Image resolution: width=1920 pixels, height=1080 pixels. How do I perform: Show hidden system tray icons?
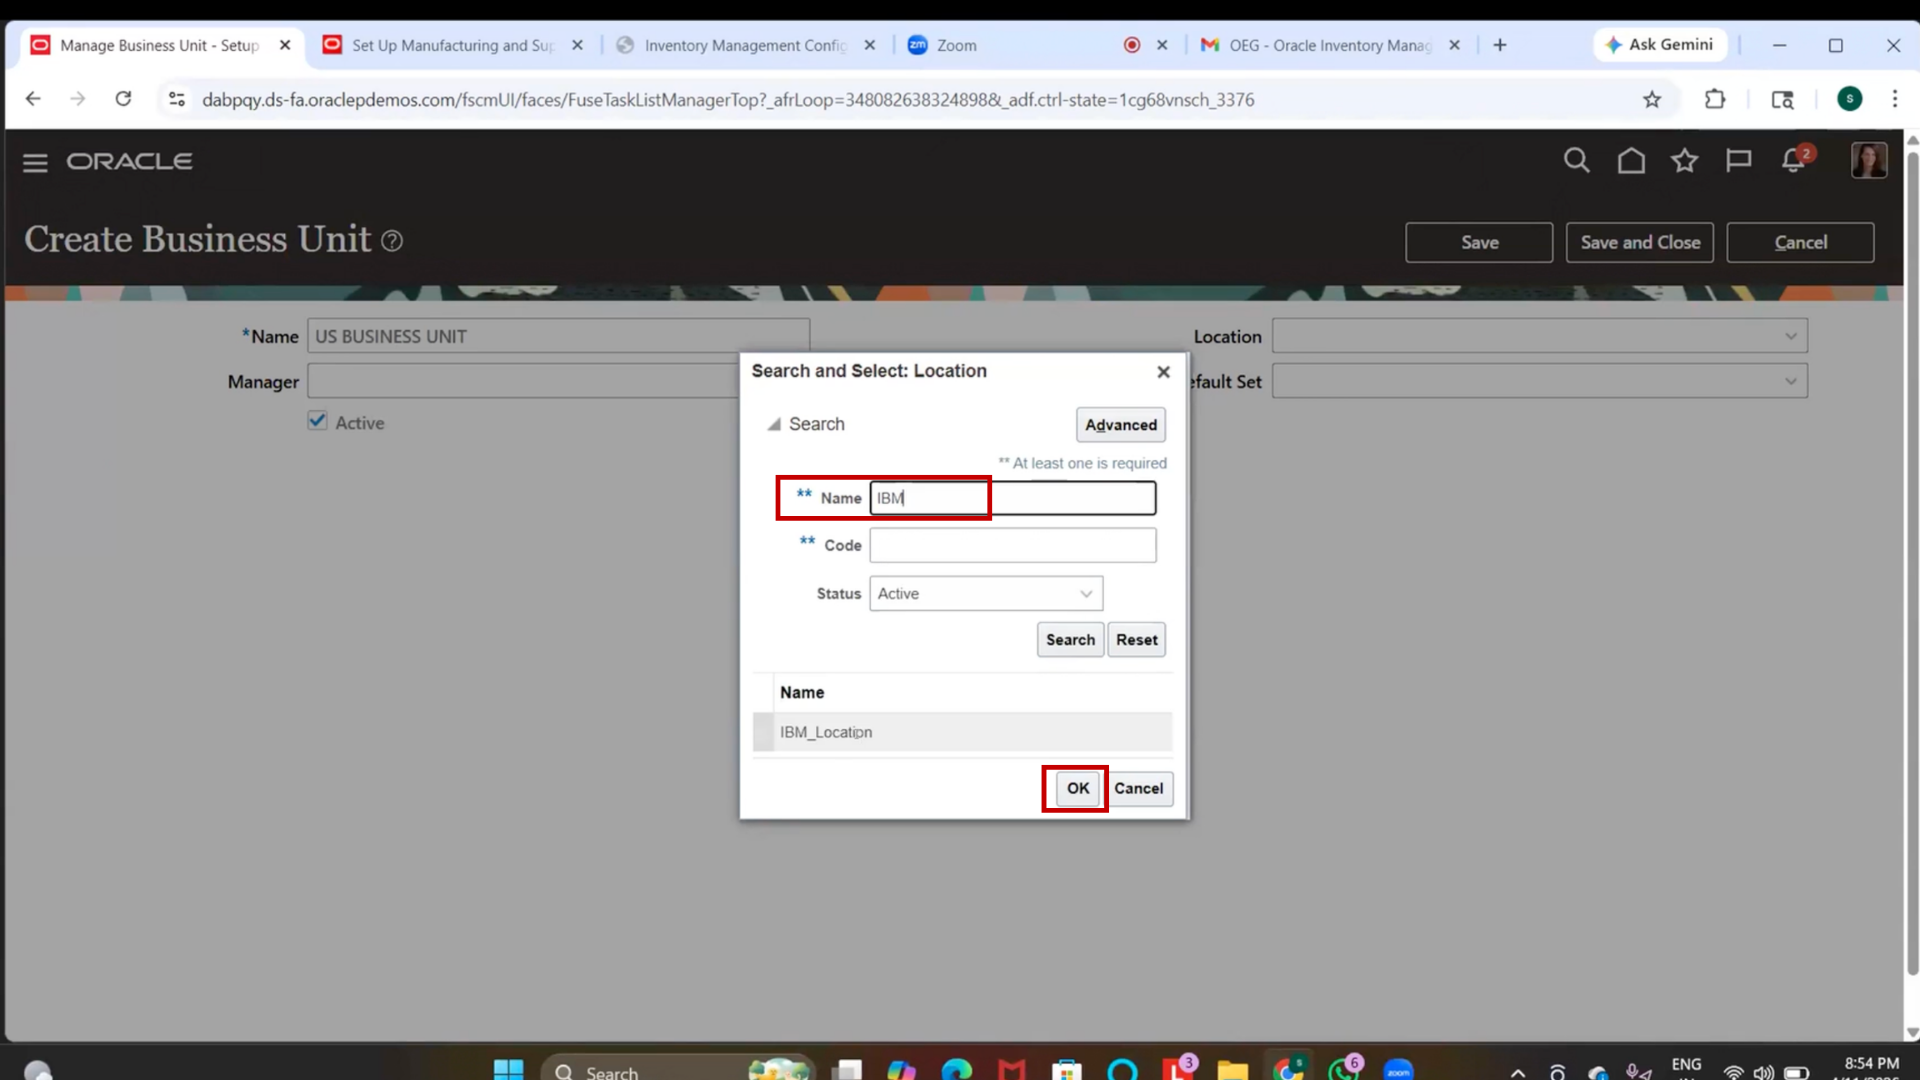coord(1518,1072)
